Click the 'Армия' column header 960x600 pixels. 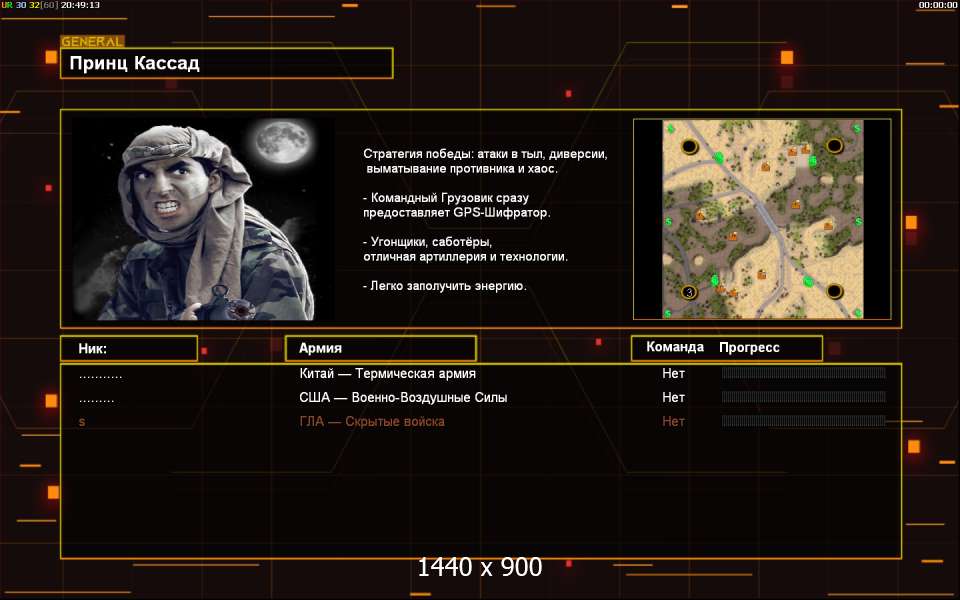point(380,348)
